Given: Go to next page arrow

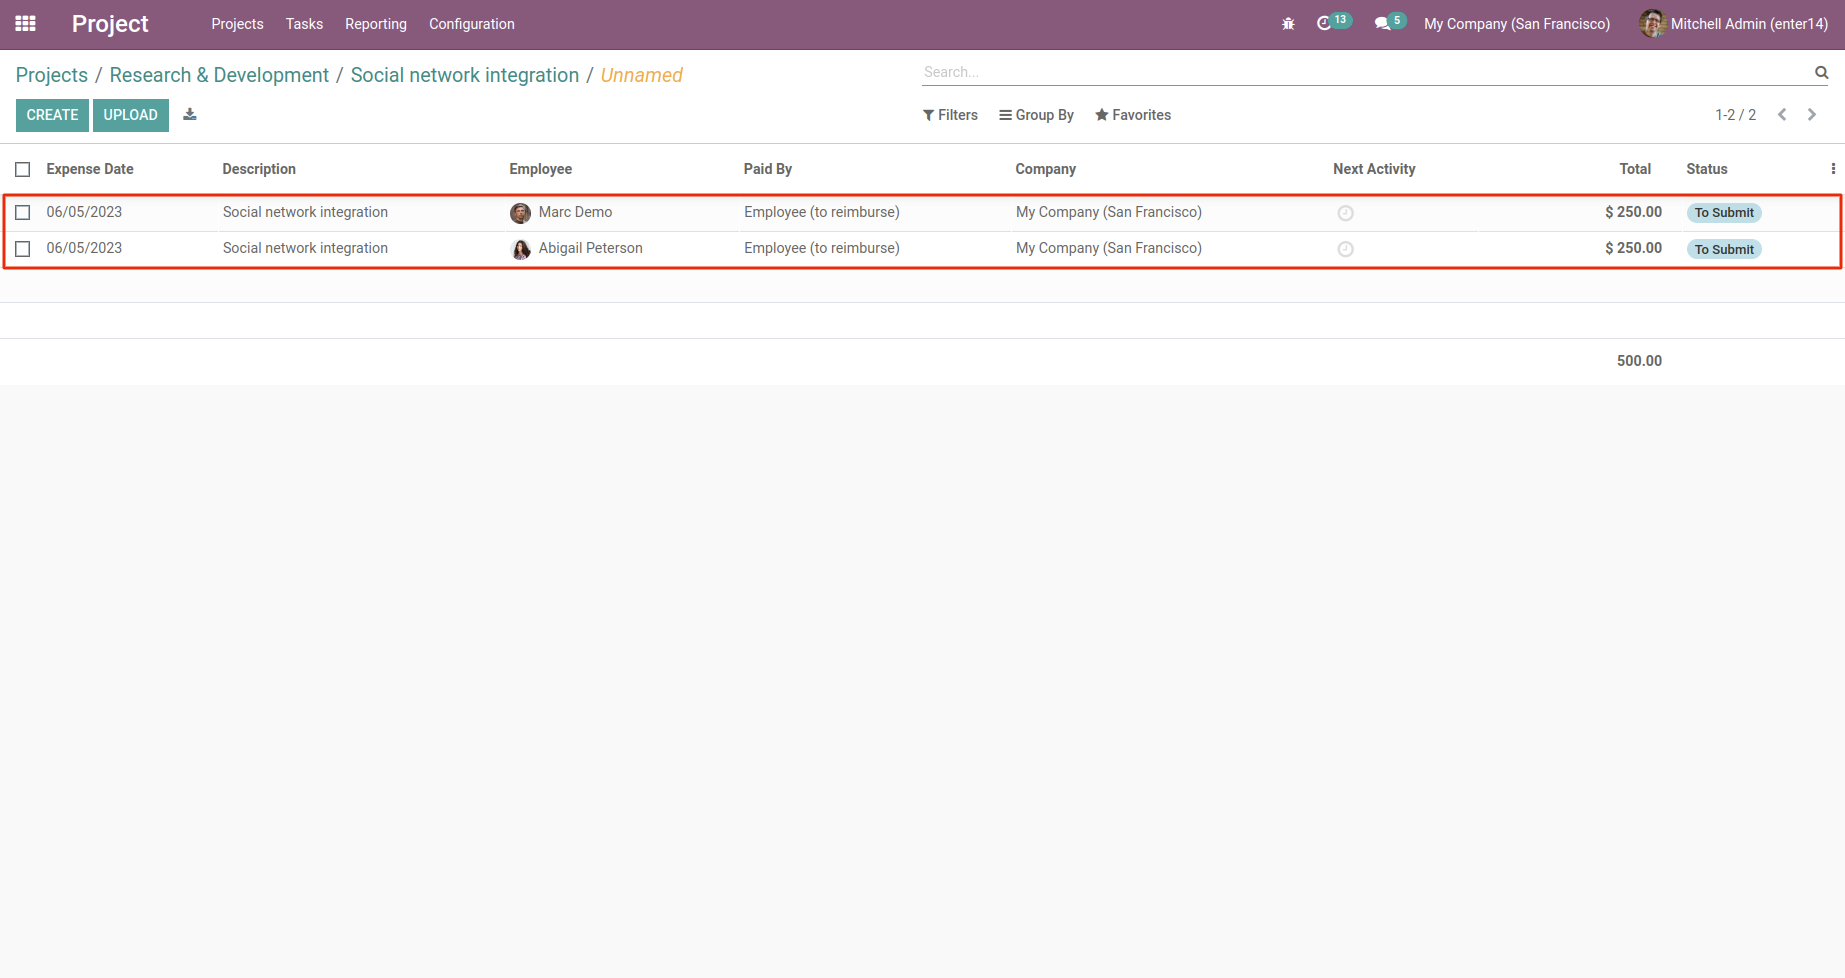Looking at the screenshot, I should (1811, 115).
